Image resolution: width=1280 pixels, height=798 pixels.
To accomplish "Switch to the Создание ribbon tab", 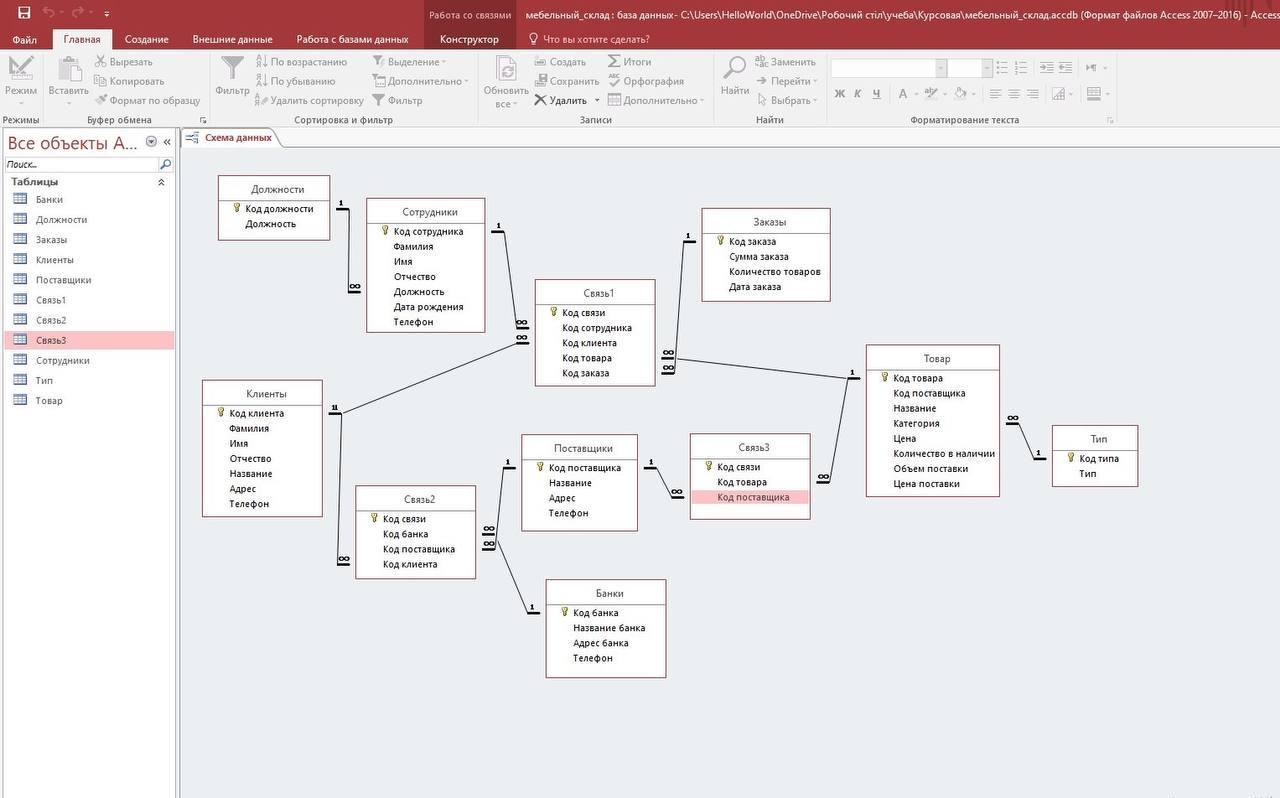I will tap(147, 39).
